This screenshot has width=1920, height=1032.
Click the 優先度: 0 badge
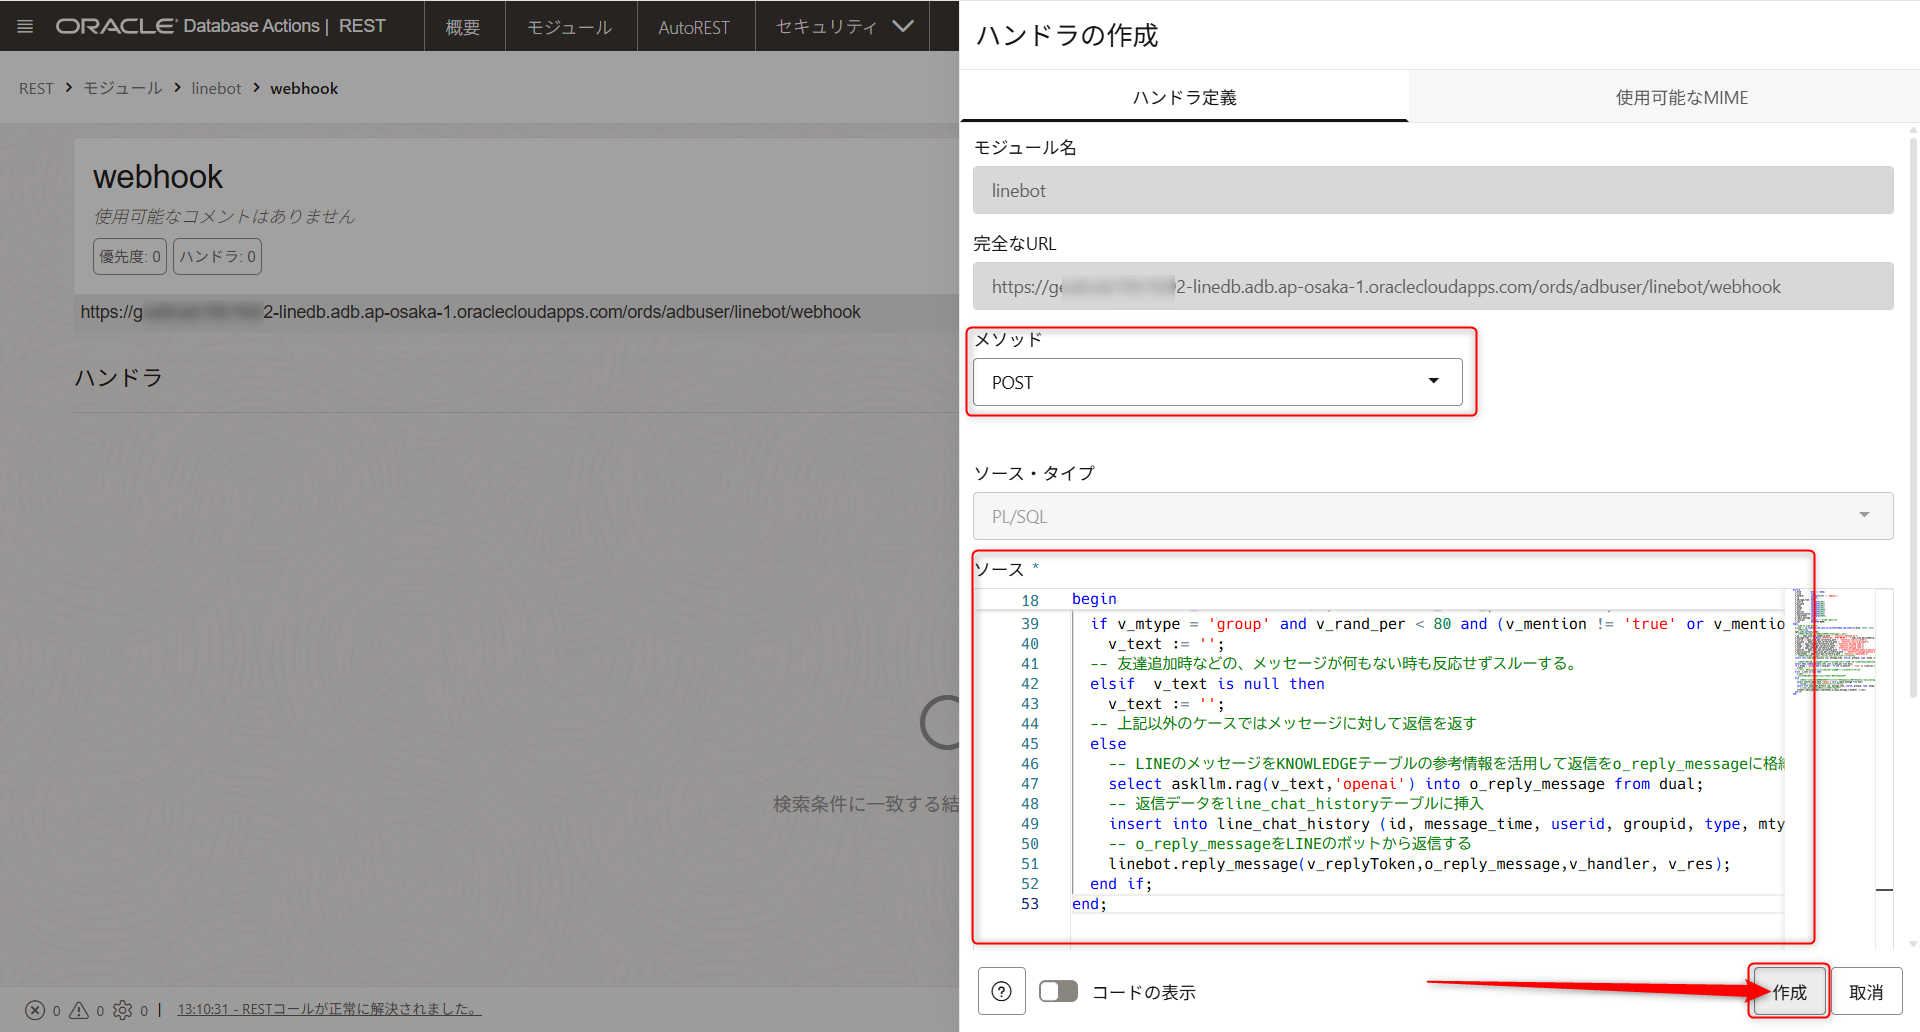(x=130, y=256)
